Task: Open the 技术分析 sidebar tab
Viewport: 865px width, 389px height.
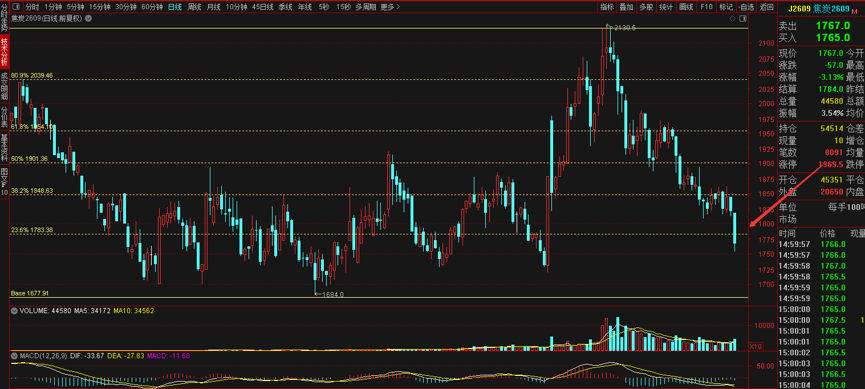Action: point(4,52)
